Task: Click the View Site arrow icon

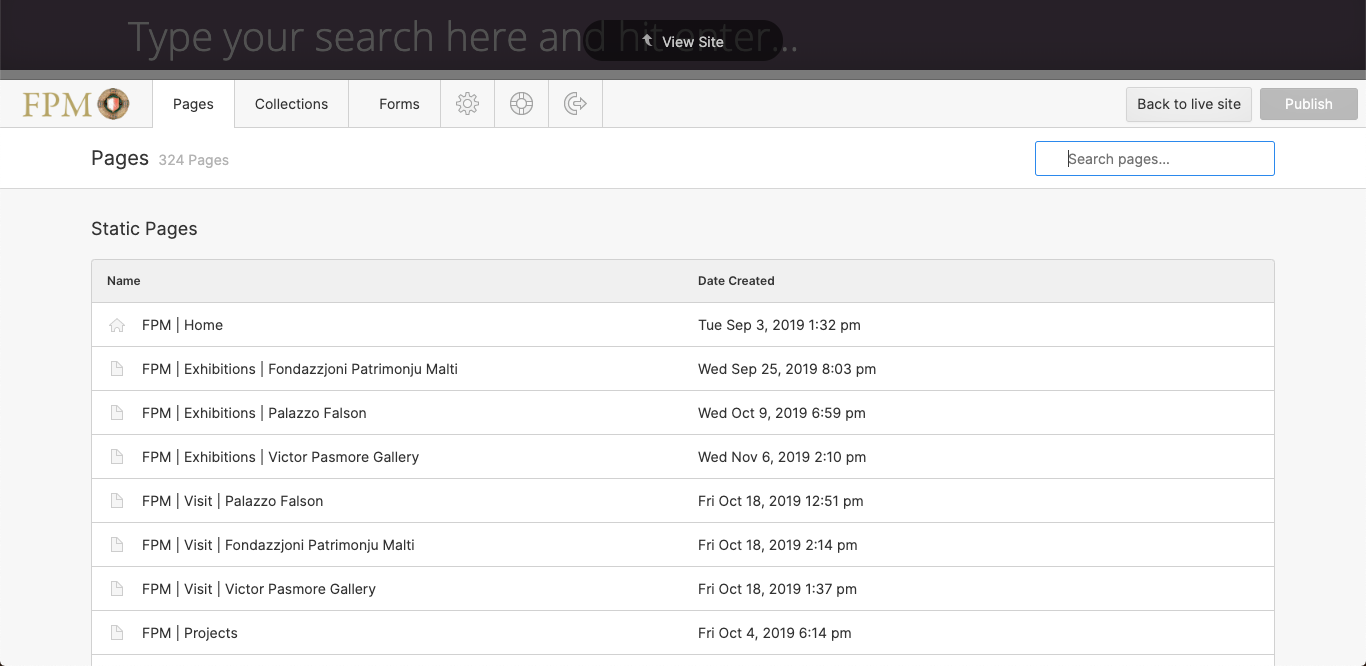Action: click(x=647, y=41)
